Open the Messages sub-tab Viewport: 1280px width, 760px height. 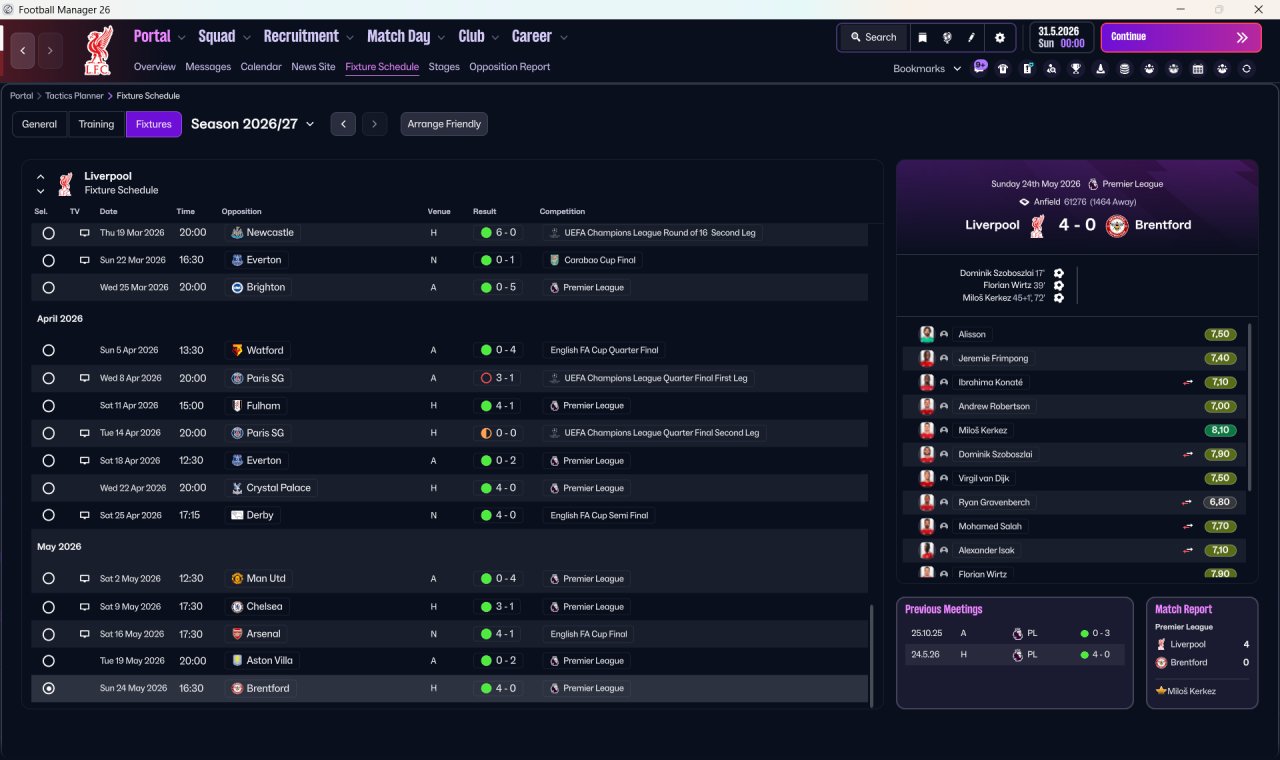(208, 67)
